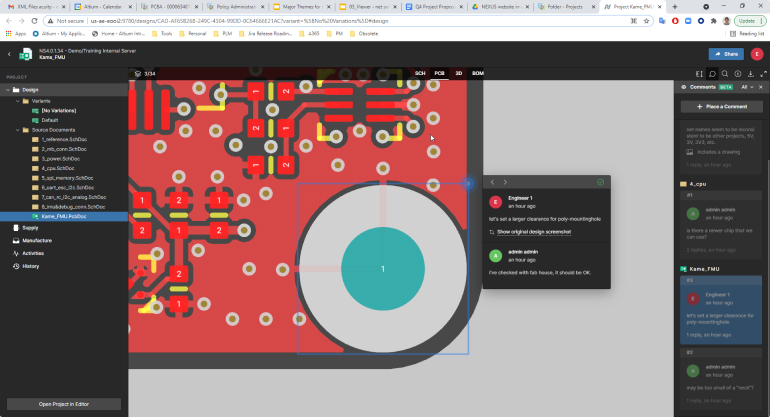
Task: Click the back arrow beside project name
Action: coord(10,54)
